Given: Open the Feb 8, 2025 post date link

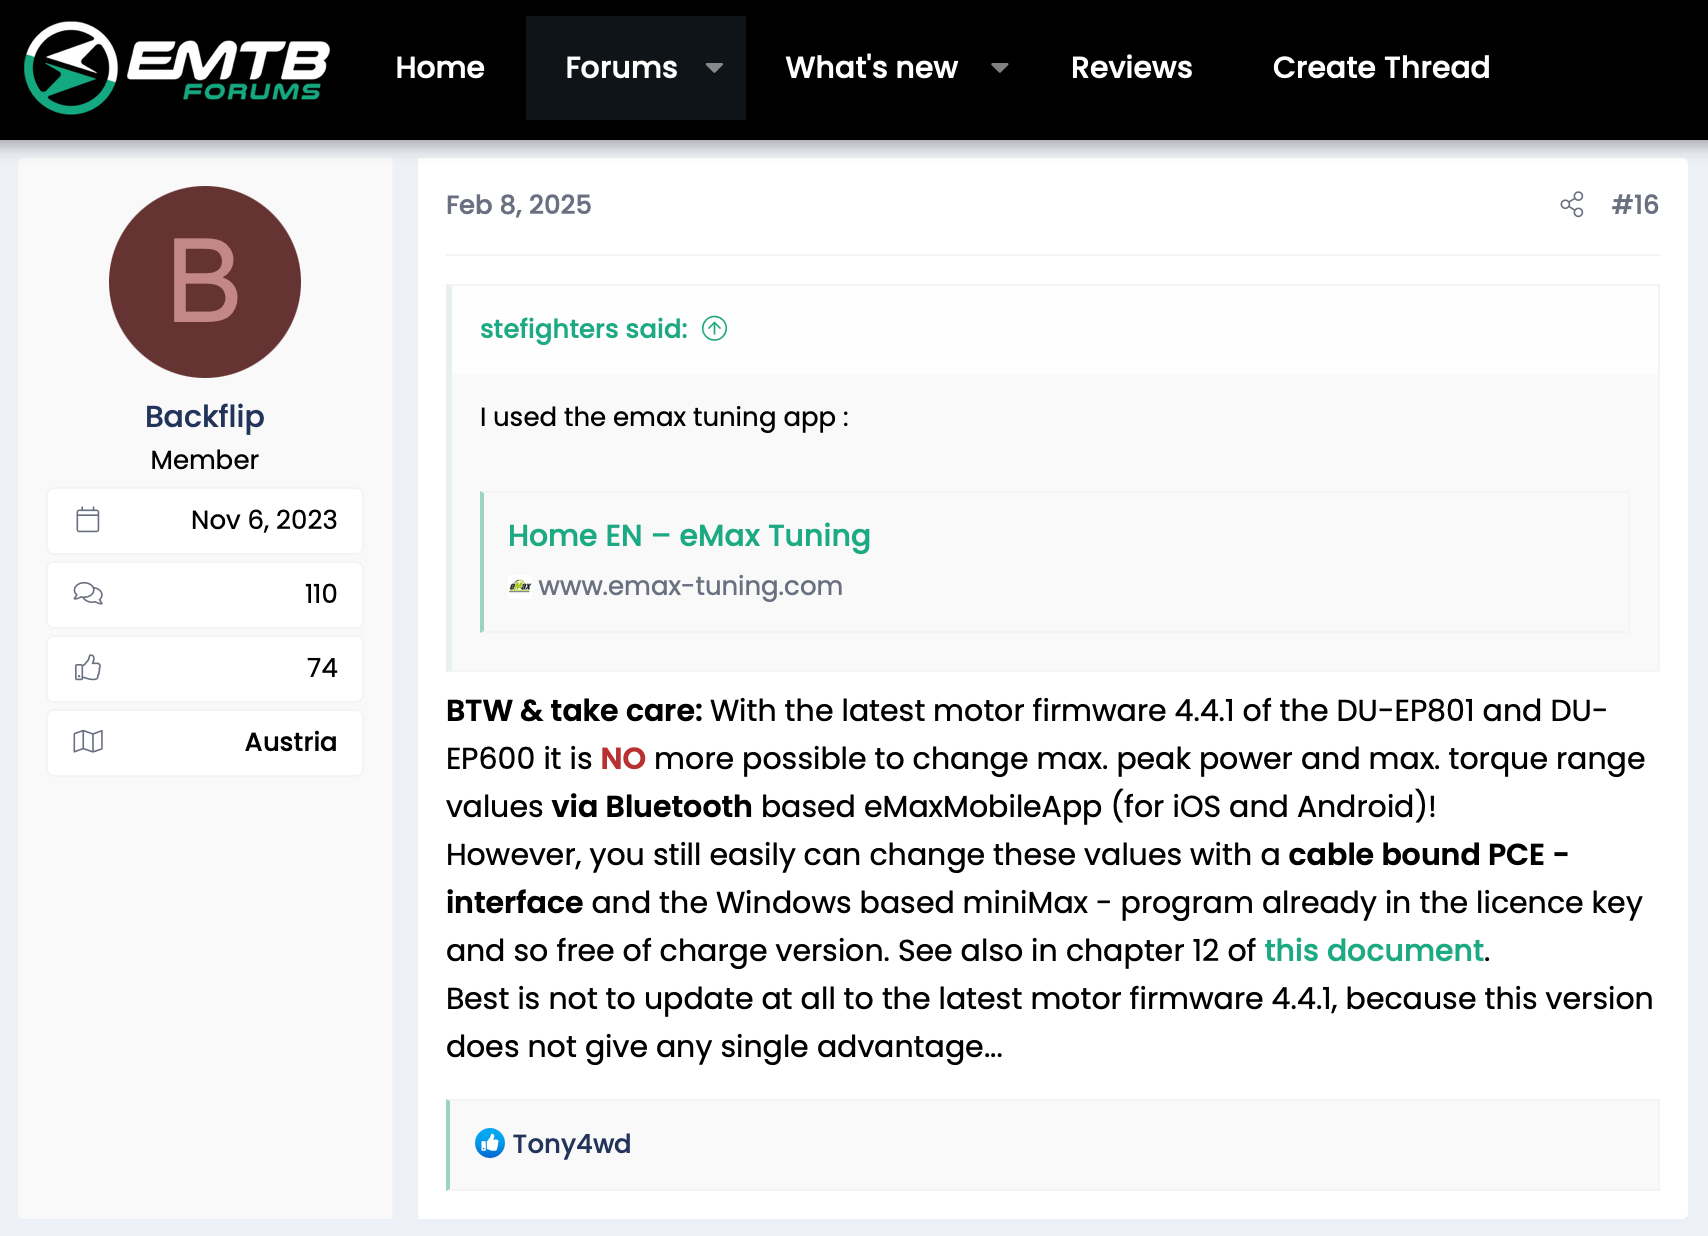Looking at the screenshot, I should pos(518,205).
